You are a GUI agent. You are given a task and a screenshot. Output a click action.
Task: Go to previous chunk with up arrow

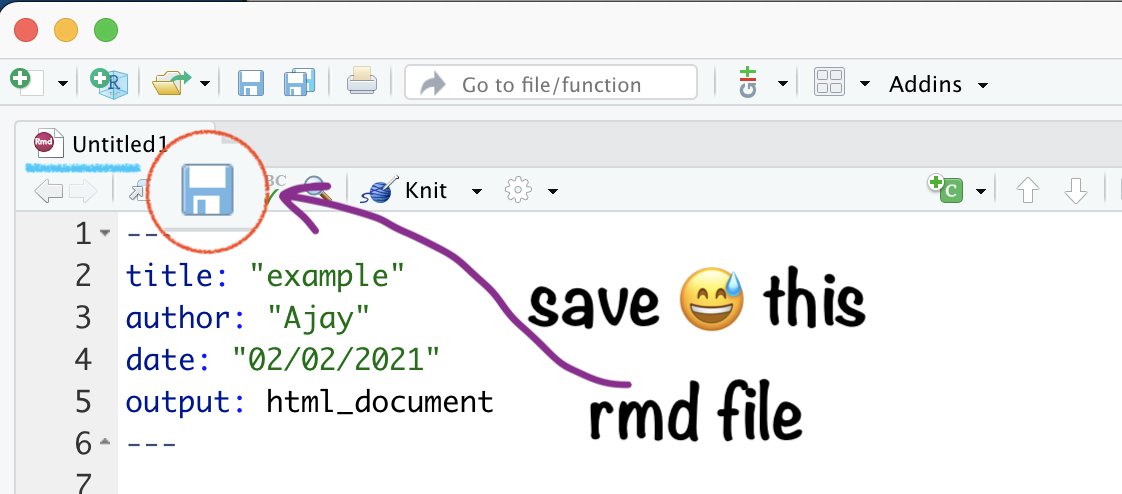click(1027, 191)
